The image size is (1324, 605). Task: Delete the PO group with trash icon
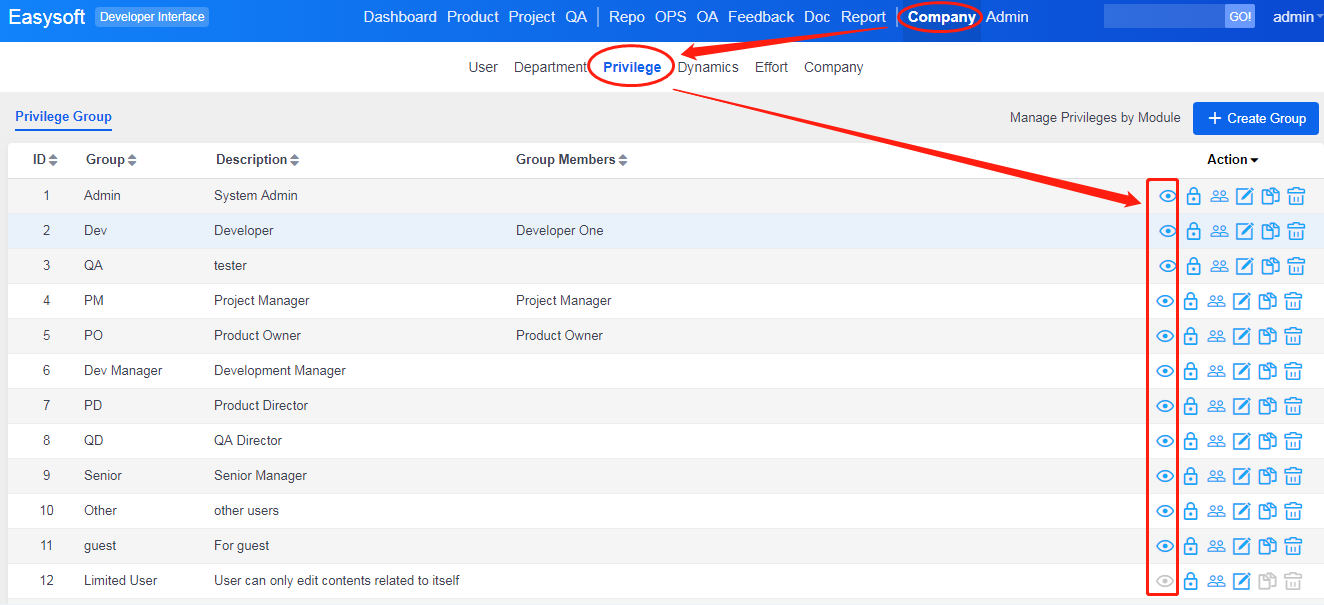[x=1293, y=336]
